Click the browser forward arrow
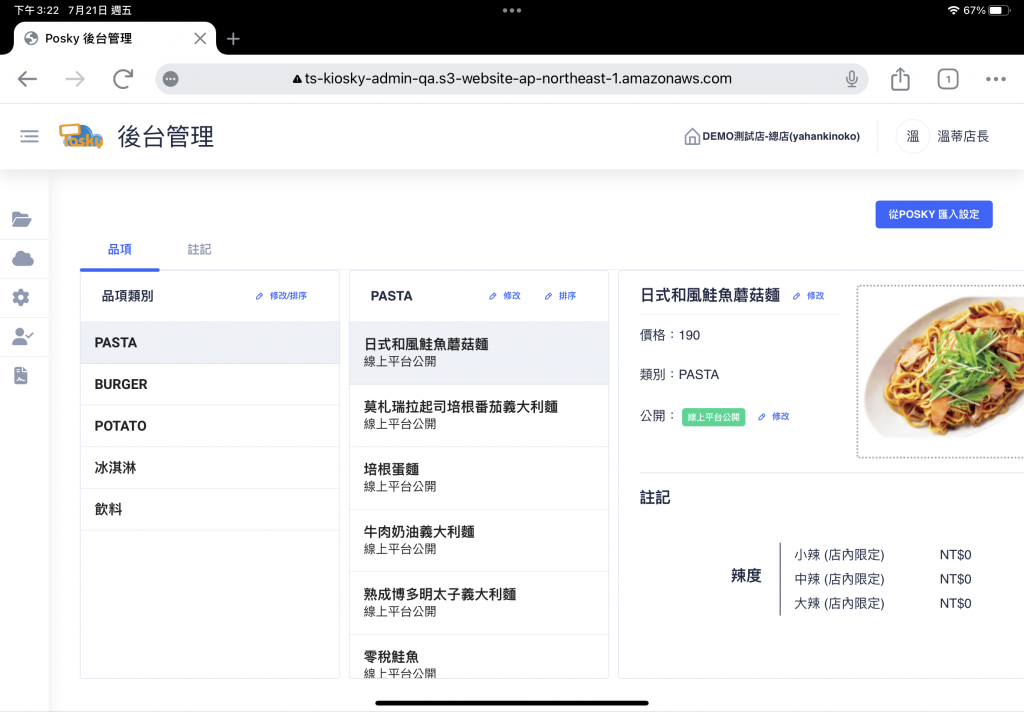The width and height of the screenshot is (1024, 712). click(75, 79)
